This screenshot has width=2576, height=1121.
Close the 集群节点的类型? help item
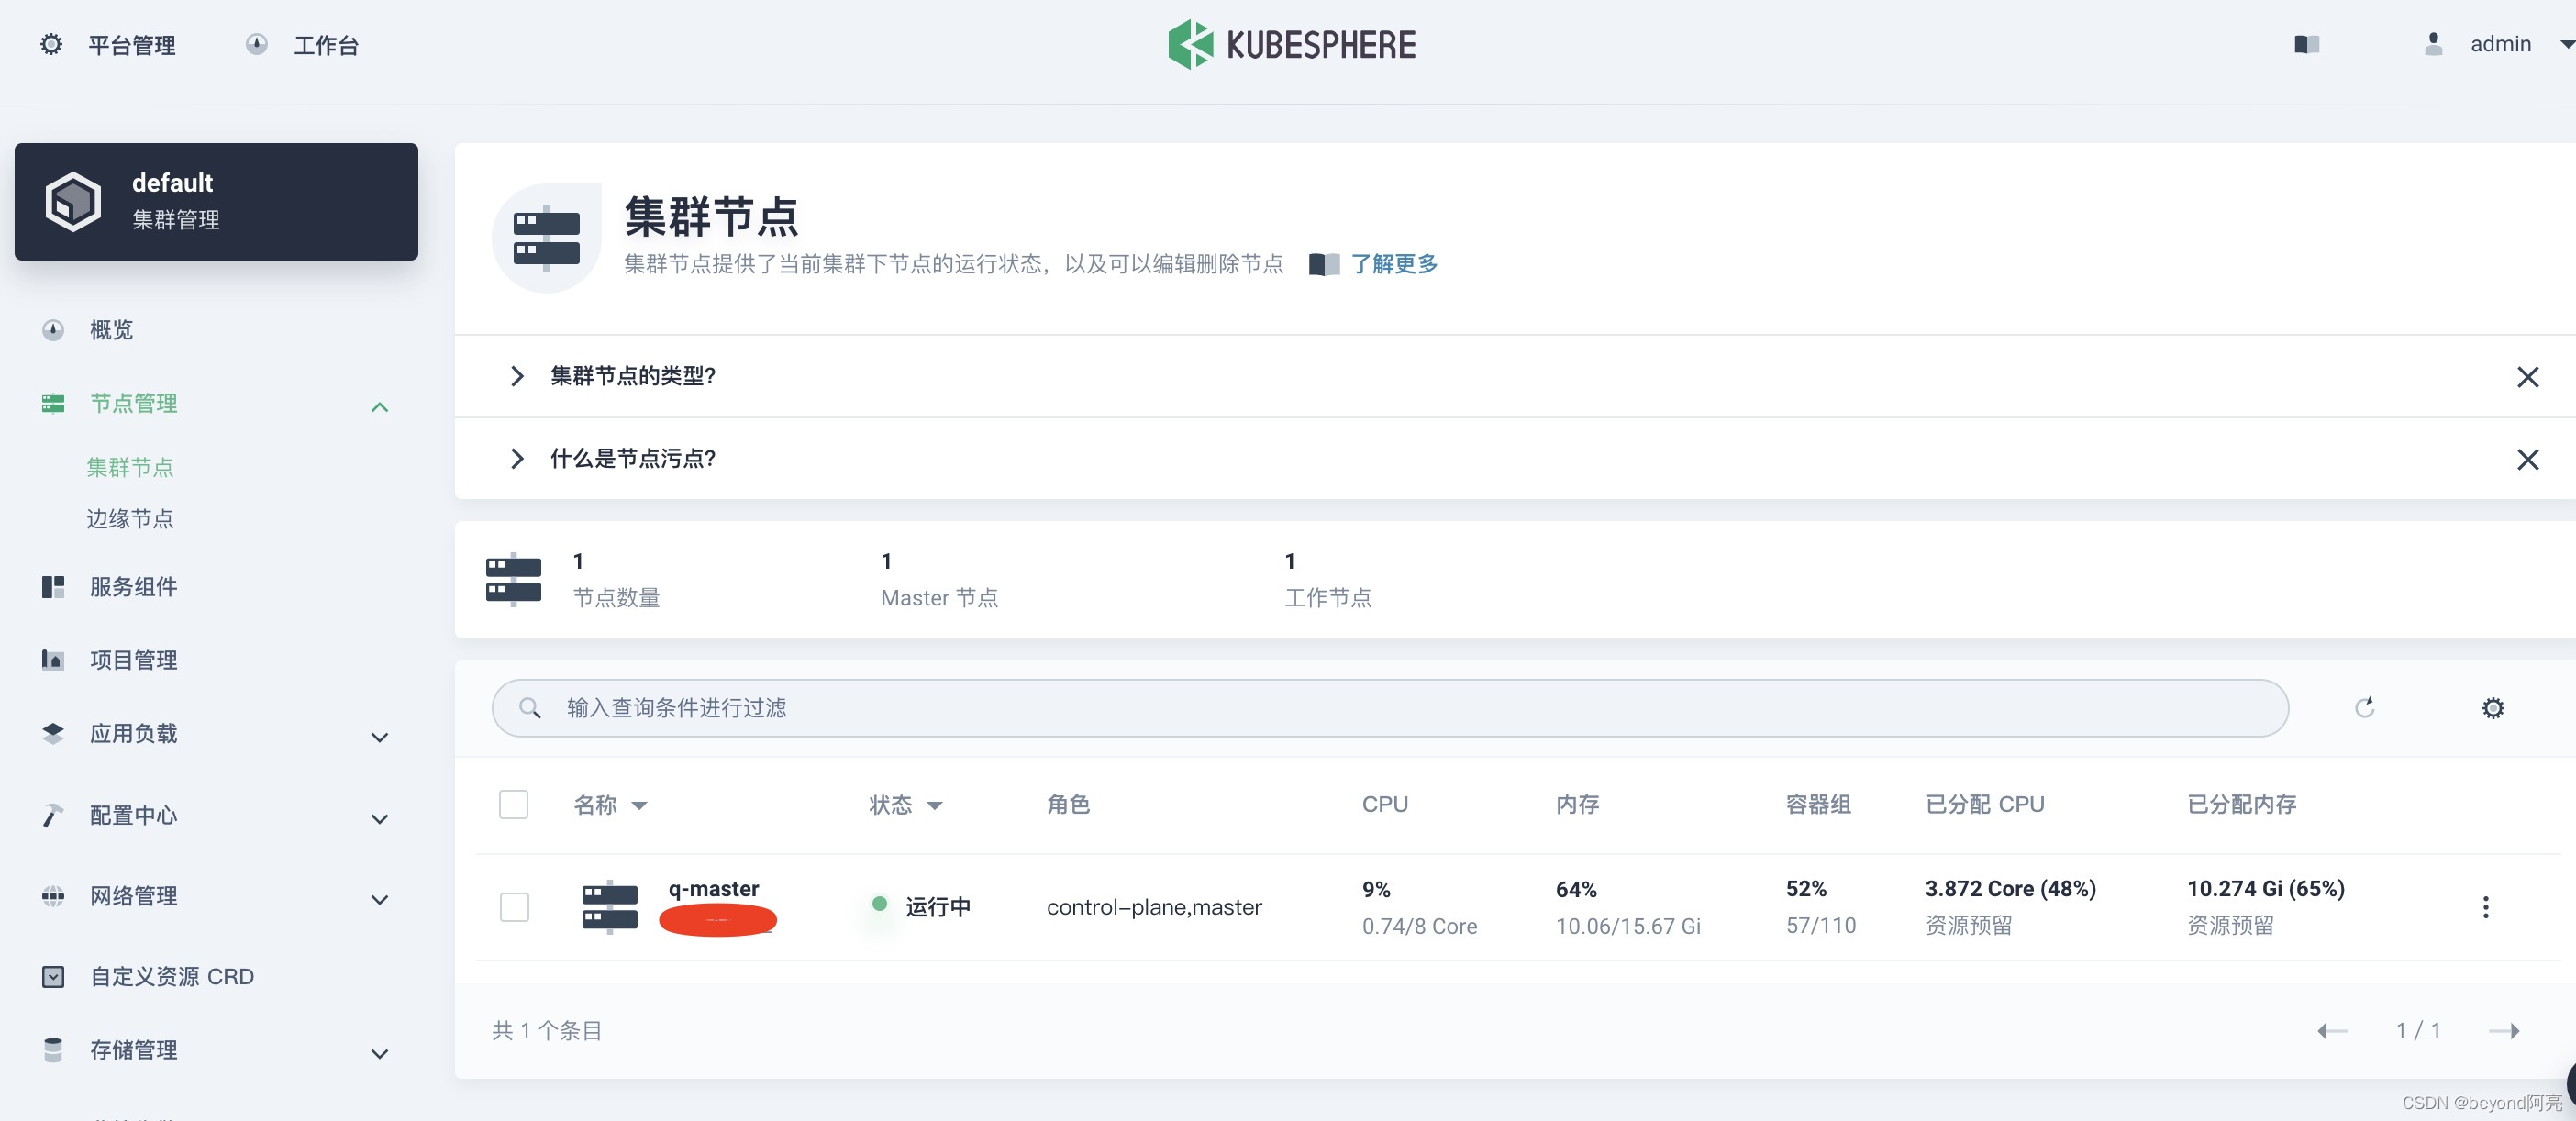point(2527,377)
